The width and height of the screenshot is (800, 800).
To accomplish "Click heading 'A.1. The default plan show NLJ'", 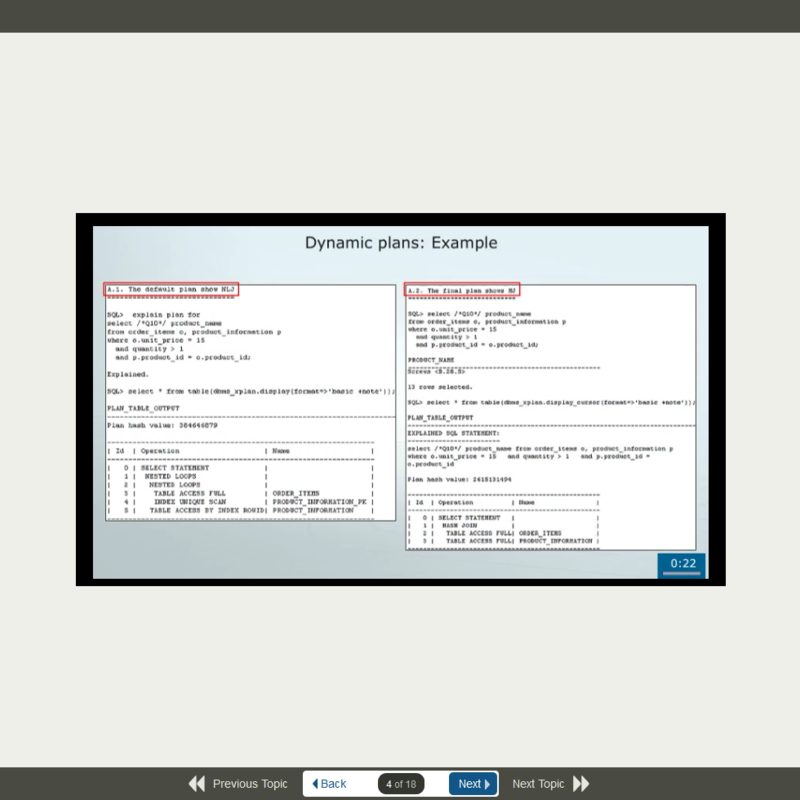I will coord(171,289).
